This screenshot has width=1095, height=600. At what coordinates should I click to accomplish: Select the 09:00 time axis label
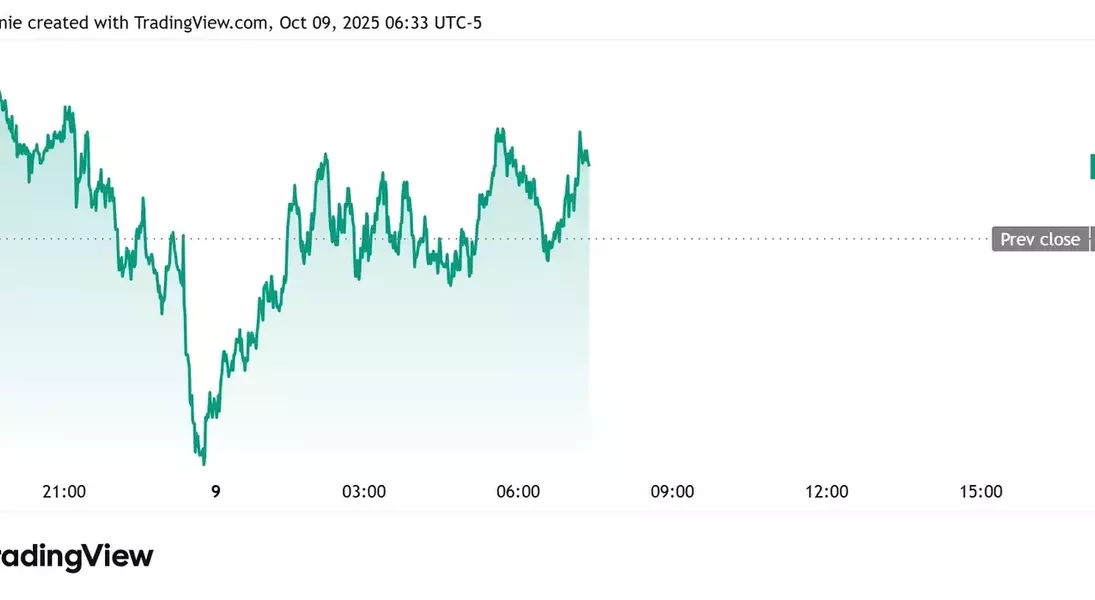672,492
